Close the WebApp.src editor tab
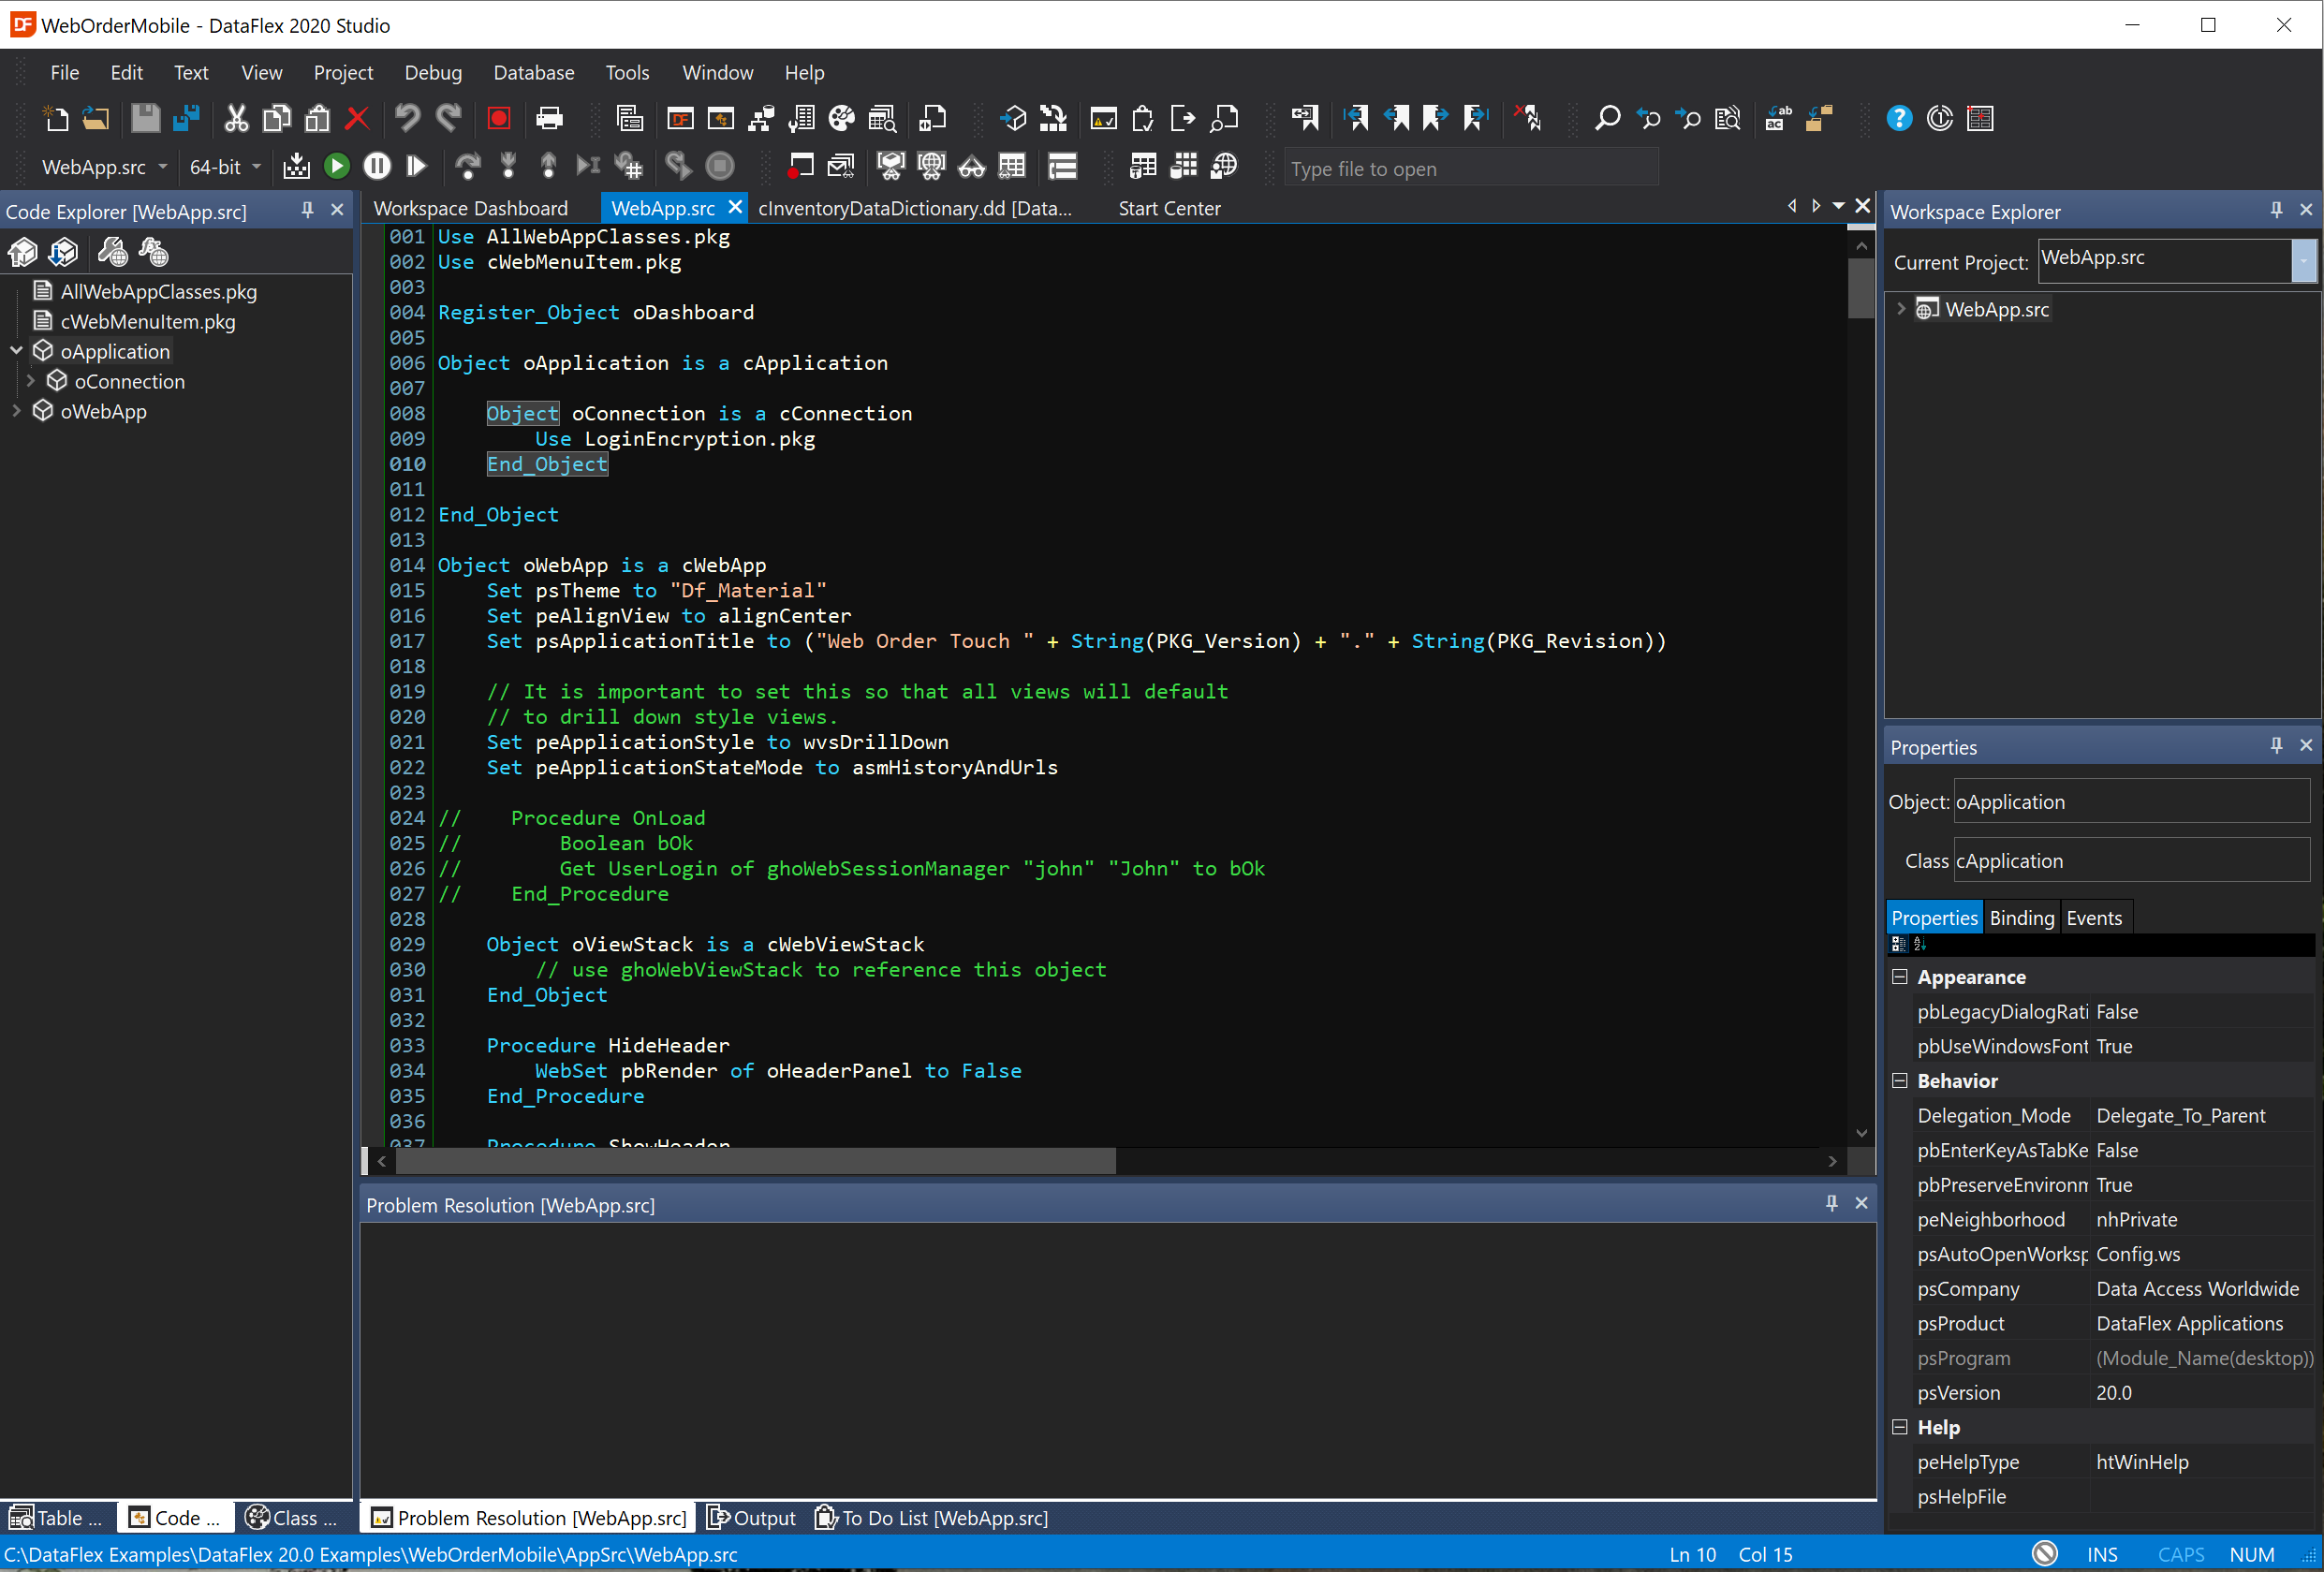The height and width of the screenshot is (1572, 2324). pyautogui.click(x=735, y=207)
